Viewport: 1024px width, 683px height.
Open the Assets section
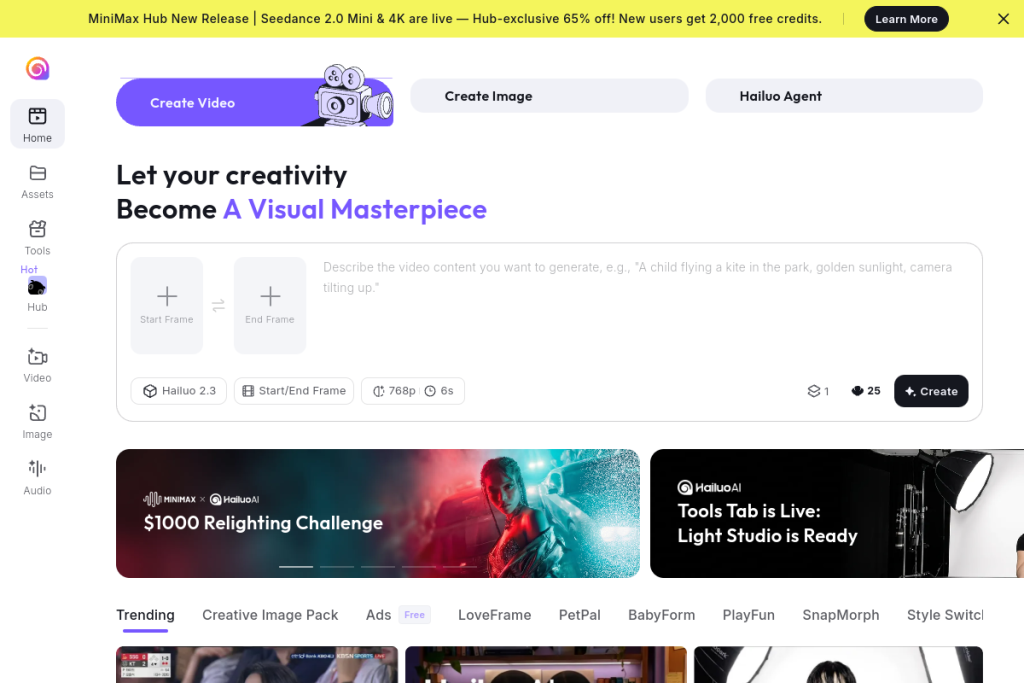coord(37,182)
